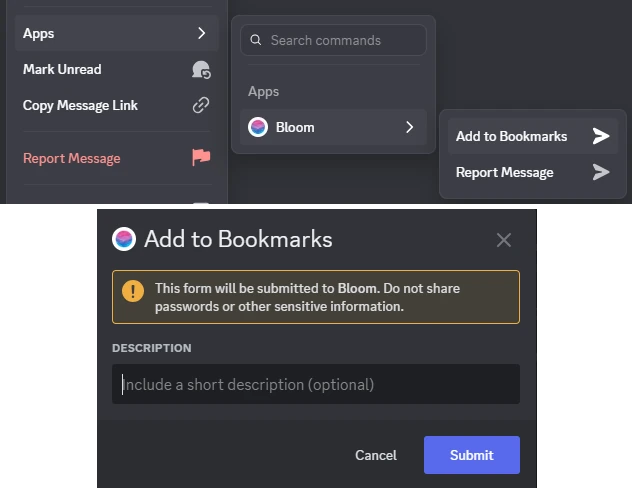Click the arrow icon beside Bloom's Report Message
Screen dimensions: 632x488
[600, 172]
